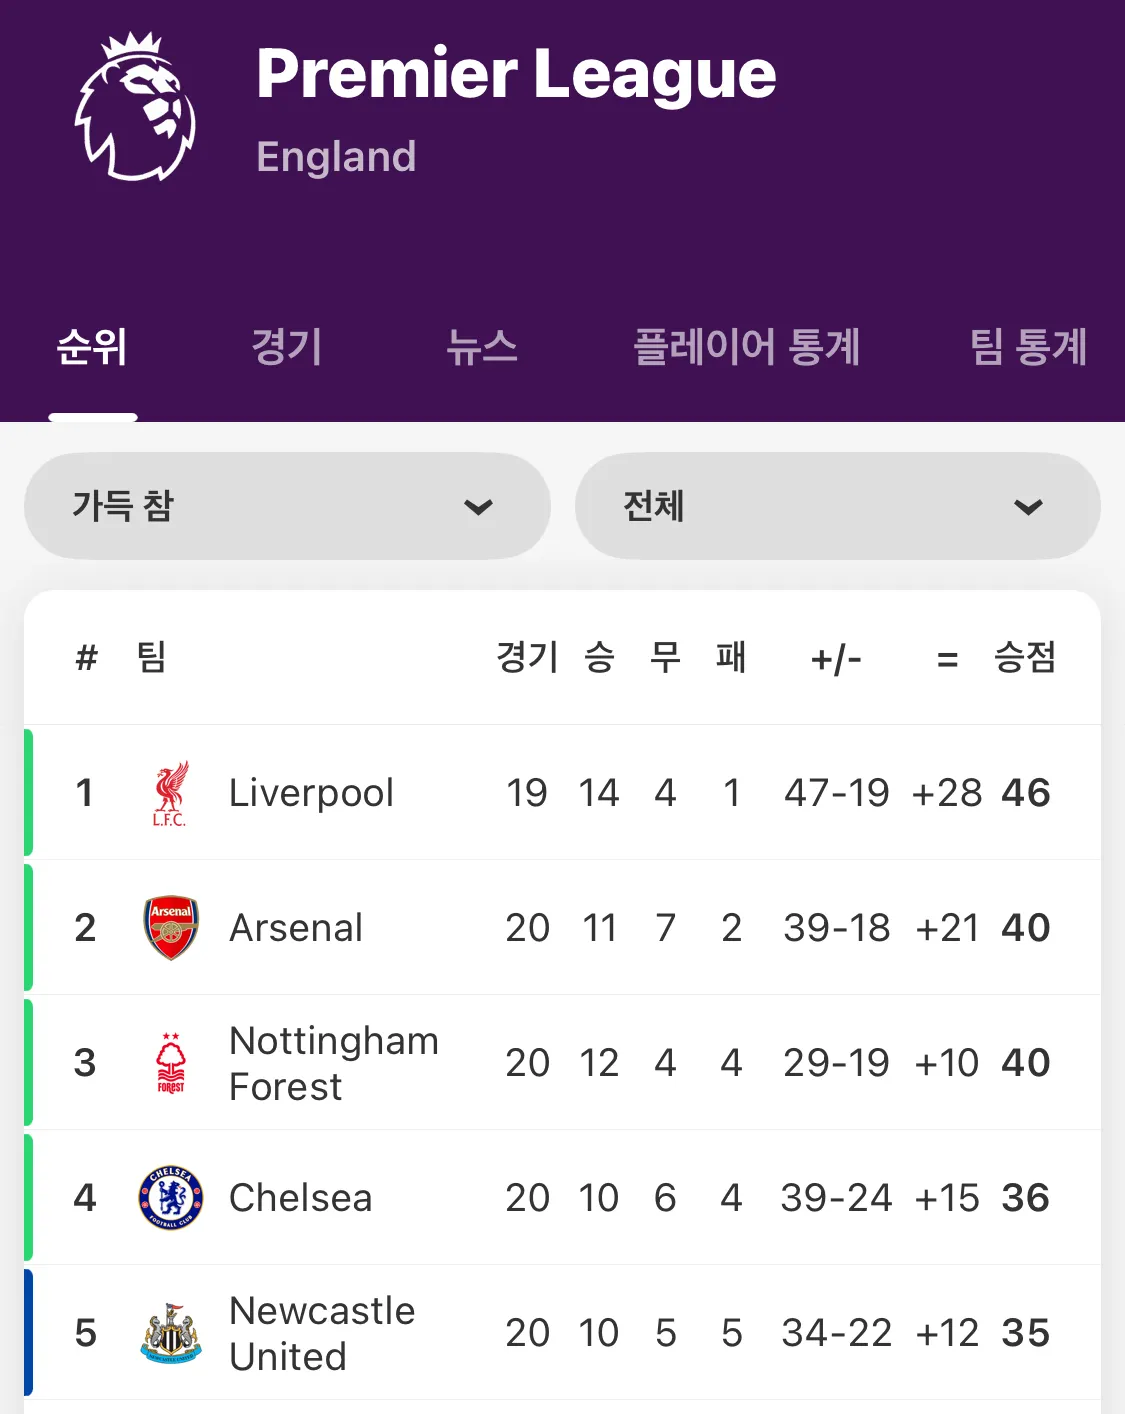Tap the Newcastle United crest
Viewport: 1125px width, 1414px height.
[171, 1333]
